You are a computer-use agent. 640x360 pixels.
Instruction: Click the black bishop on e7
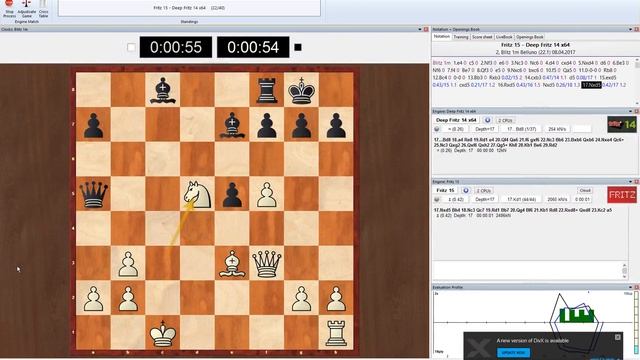[x=232, y=125]
